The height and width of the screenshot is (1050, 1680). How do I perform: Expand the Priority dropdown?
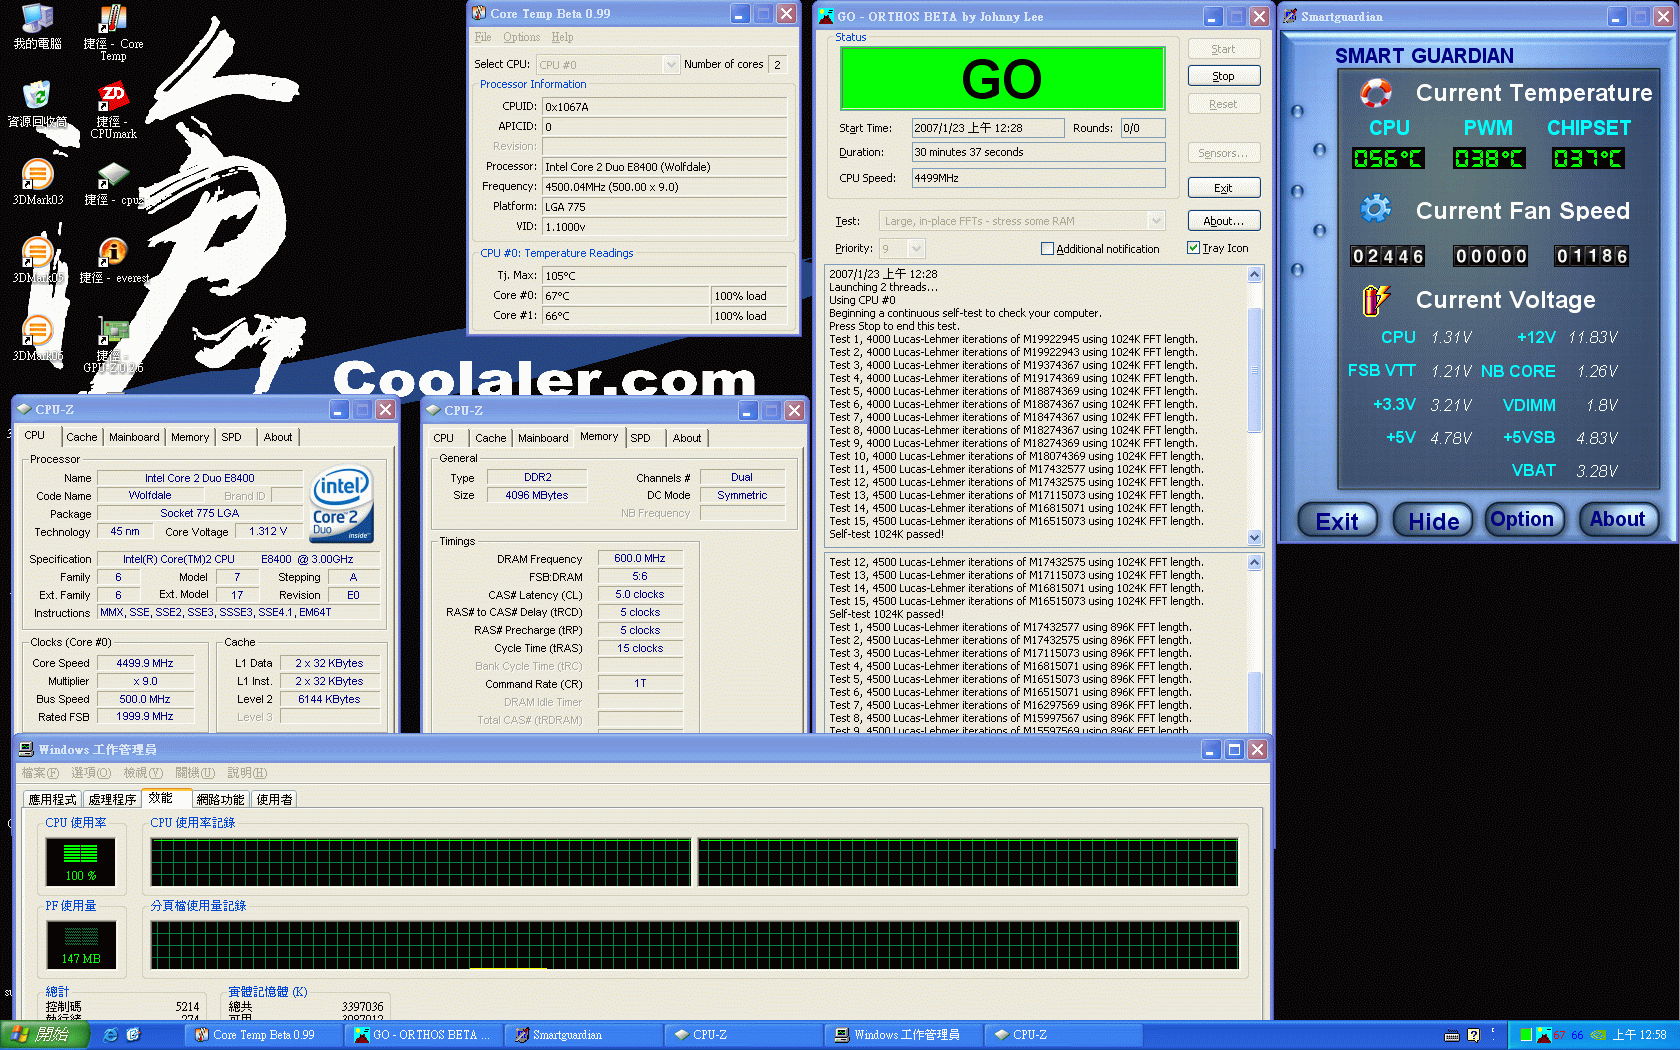point(917,249)
